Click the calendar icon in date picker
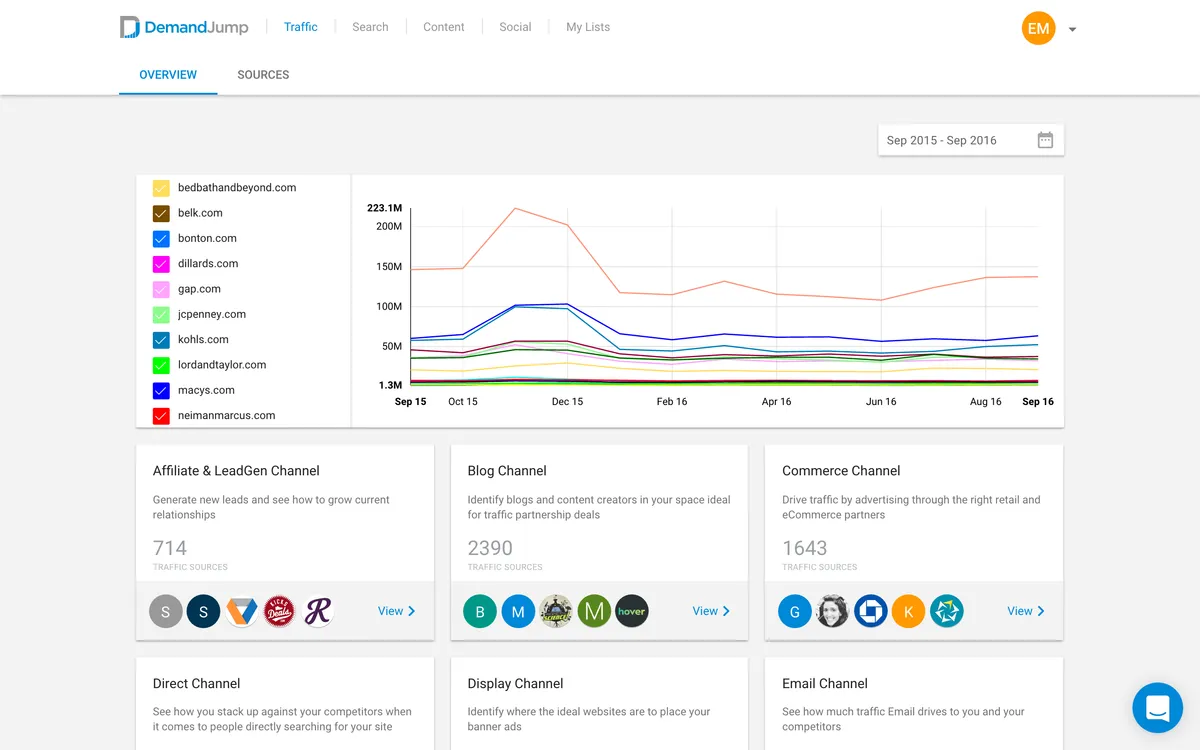 tap(1045, 140)
